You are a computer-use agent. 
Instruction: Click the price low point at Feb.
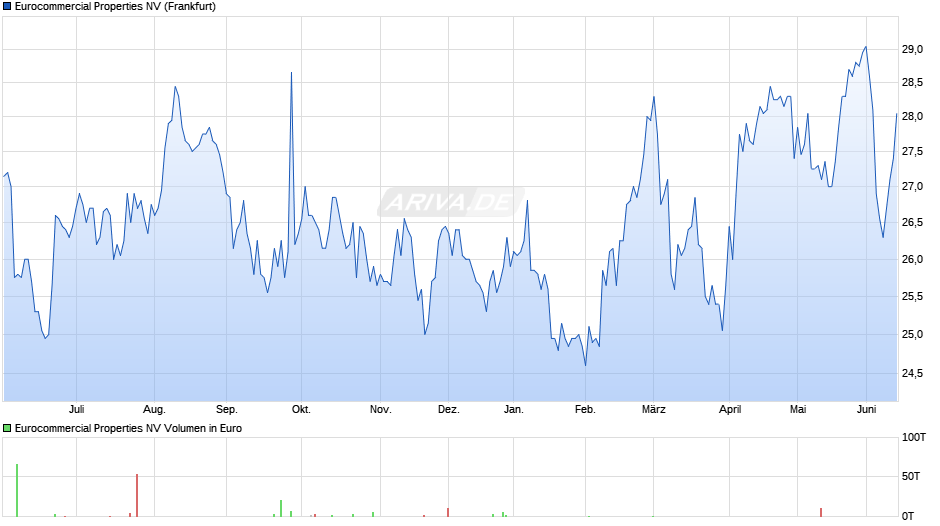[586, 365]
